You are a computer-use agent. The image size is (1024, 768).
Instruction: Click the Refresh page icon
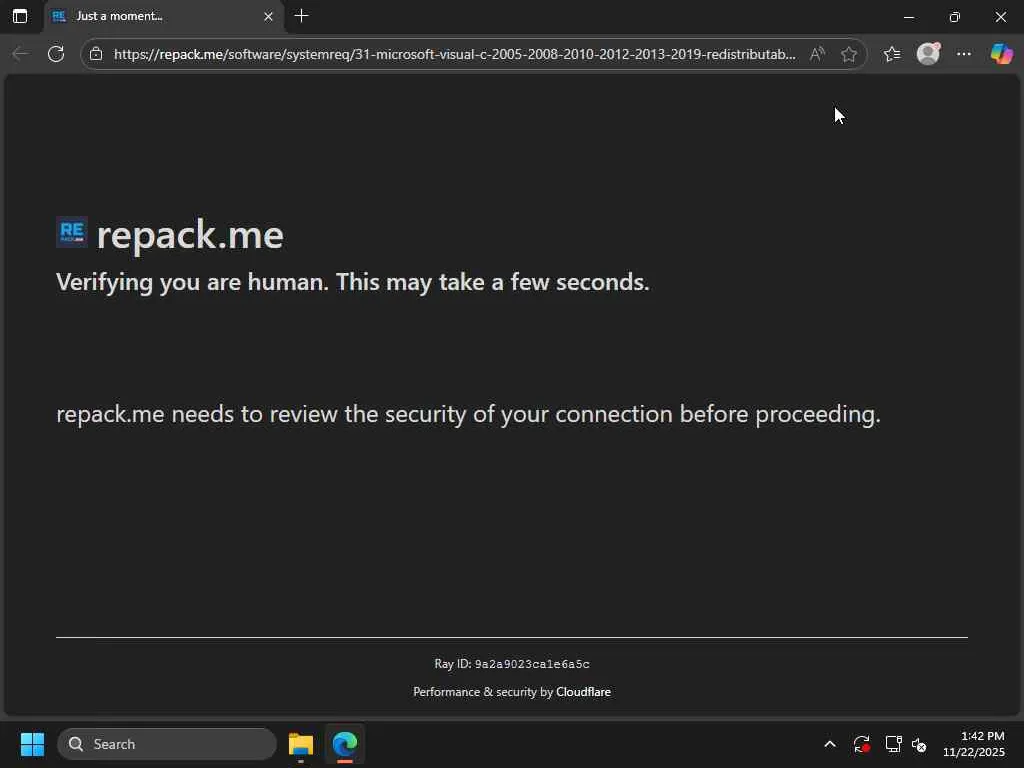tap(56, 54)
